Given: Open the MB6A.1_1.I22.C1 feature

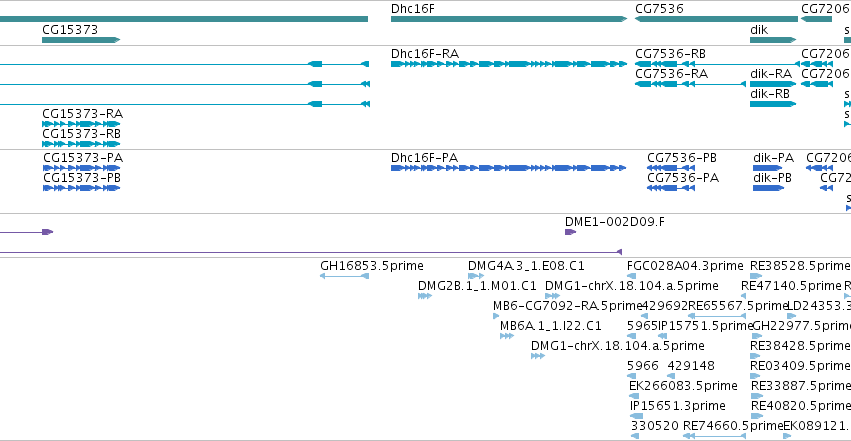Looking at the screenshot, I should (x=507, y=336).
